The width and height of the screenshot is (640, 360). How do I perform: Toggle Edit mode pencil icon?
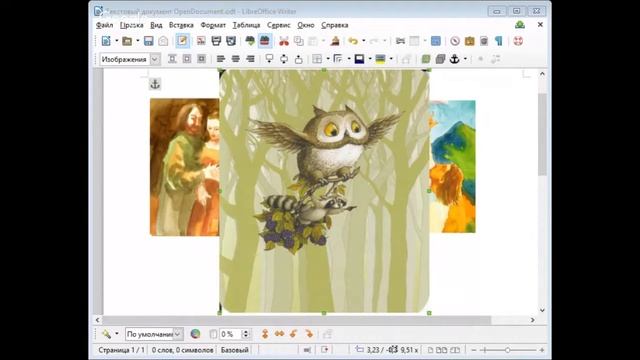coord(182,41)
